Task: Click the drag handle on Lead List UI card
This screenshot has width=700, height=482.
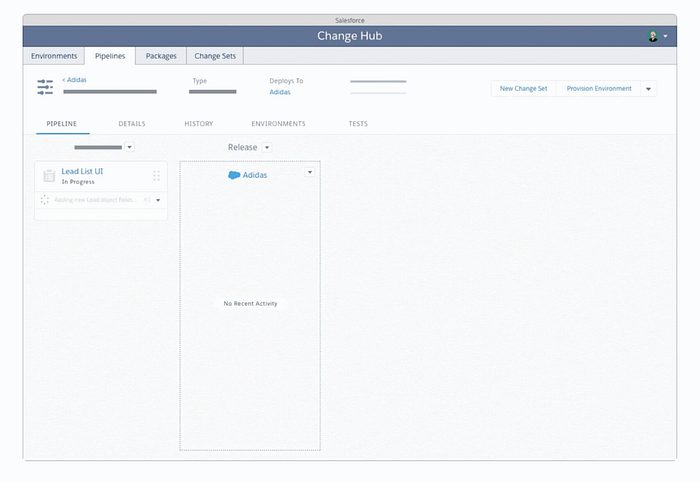Action: point(156,176)
